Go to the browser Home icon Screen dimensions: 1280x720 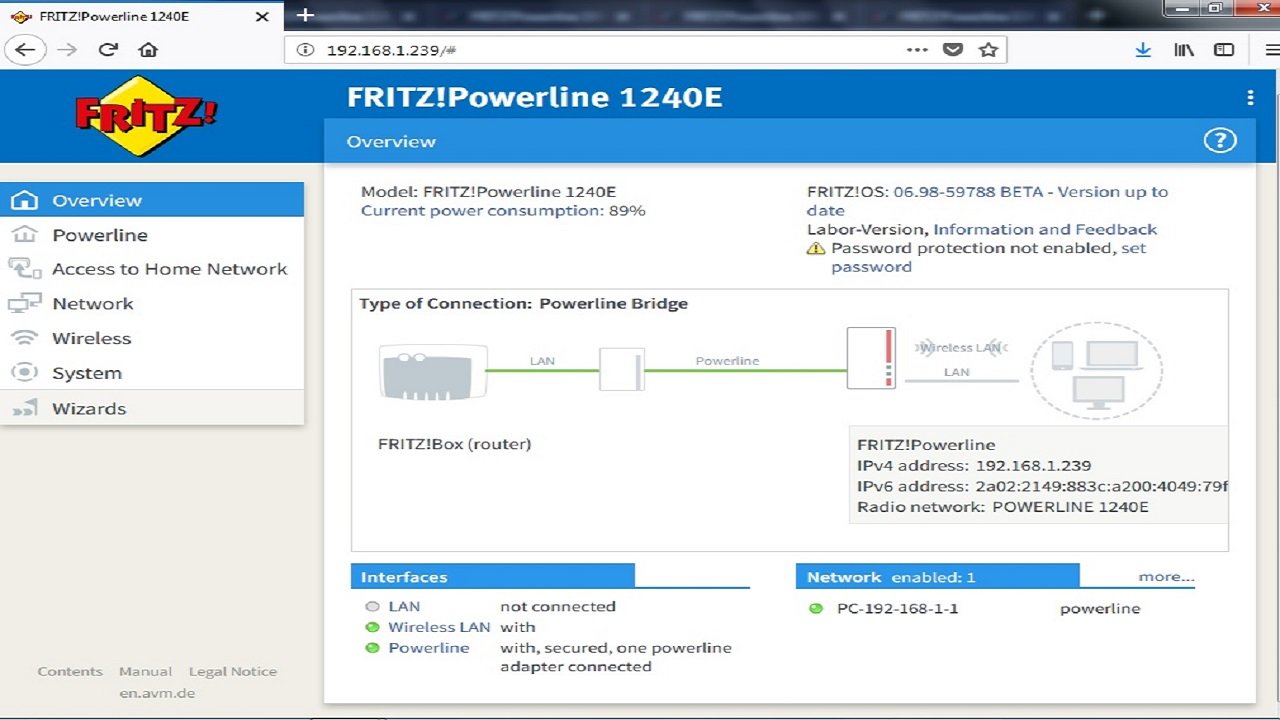pos(148,50)
